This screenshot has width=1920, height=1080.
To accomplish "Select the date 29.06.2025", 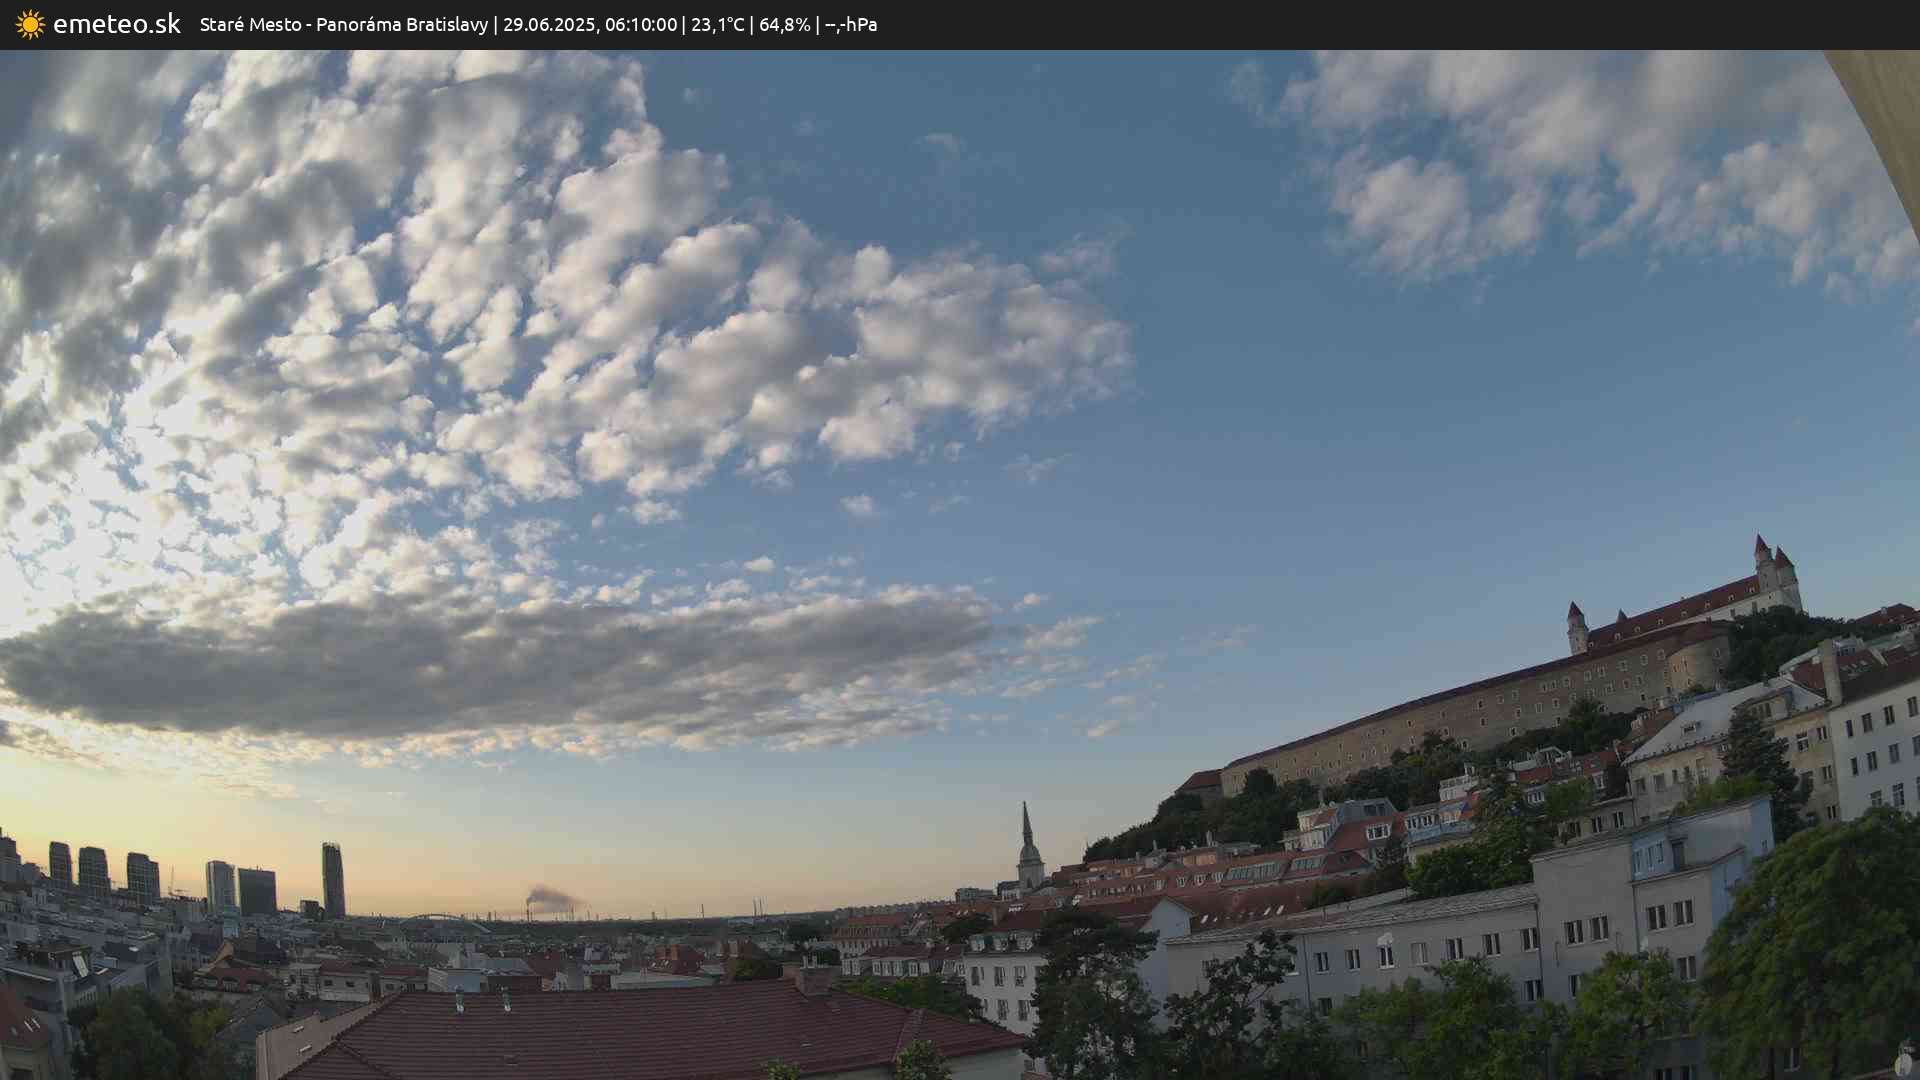I will [x=548, y=25].
